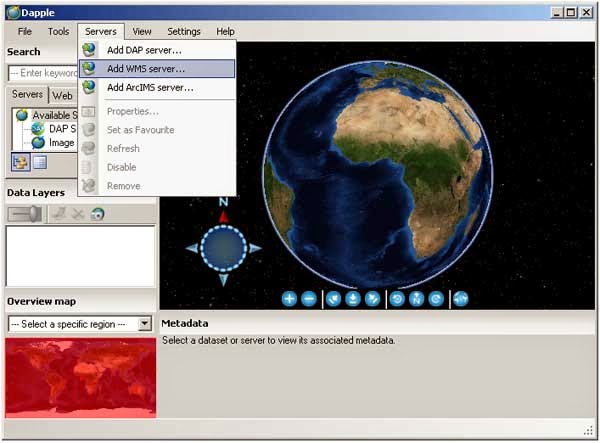Click the dashed compass center circle

tap(223, 248)
